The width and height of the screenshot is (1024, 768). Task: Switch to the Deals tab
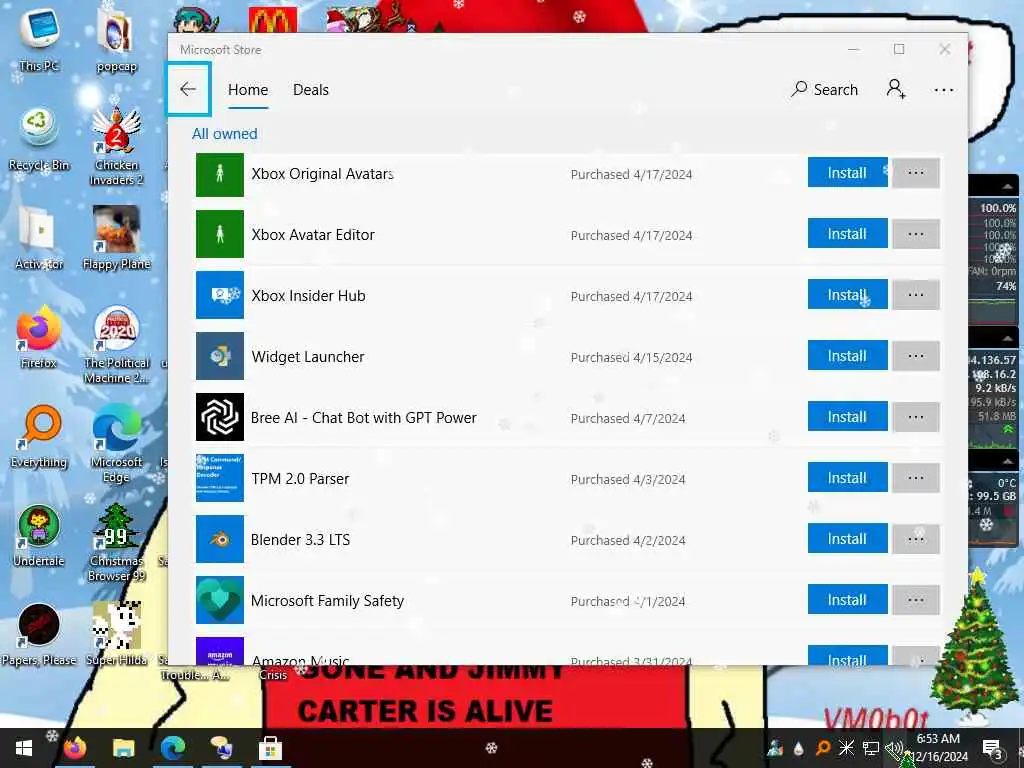[311, 89]
